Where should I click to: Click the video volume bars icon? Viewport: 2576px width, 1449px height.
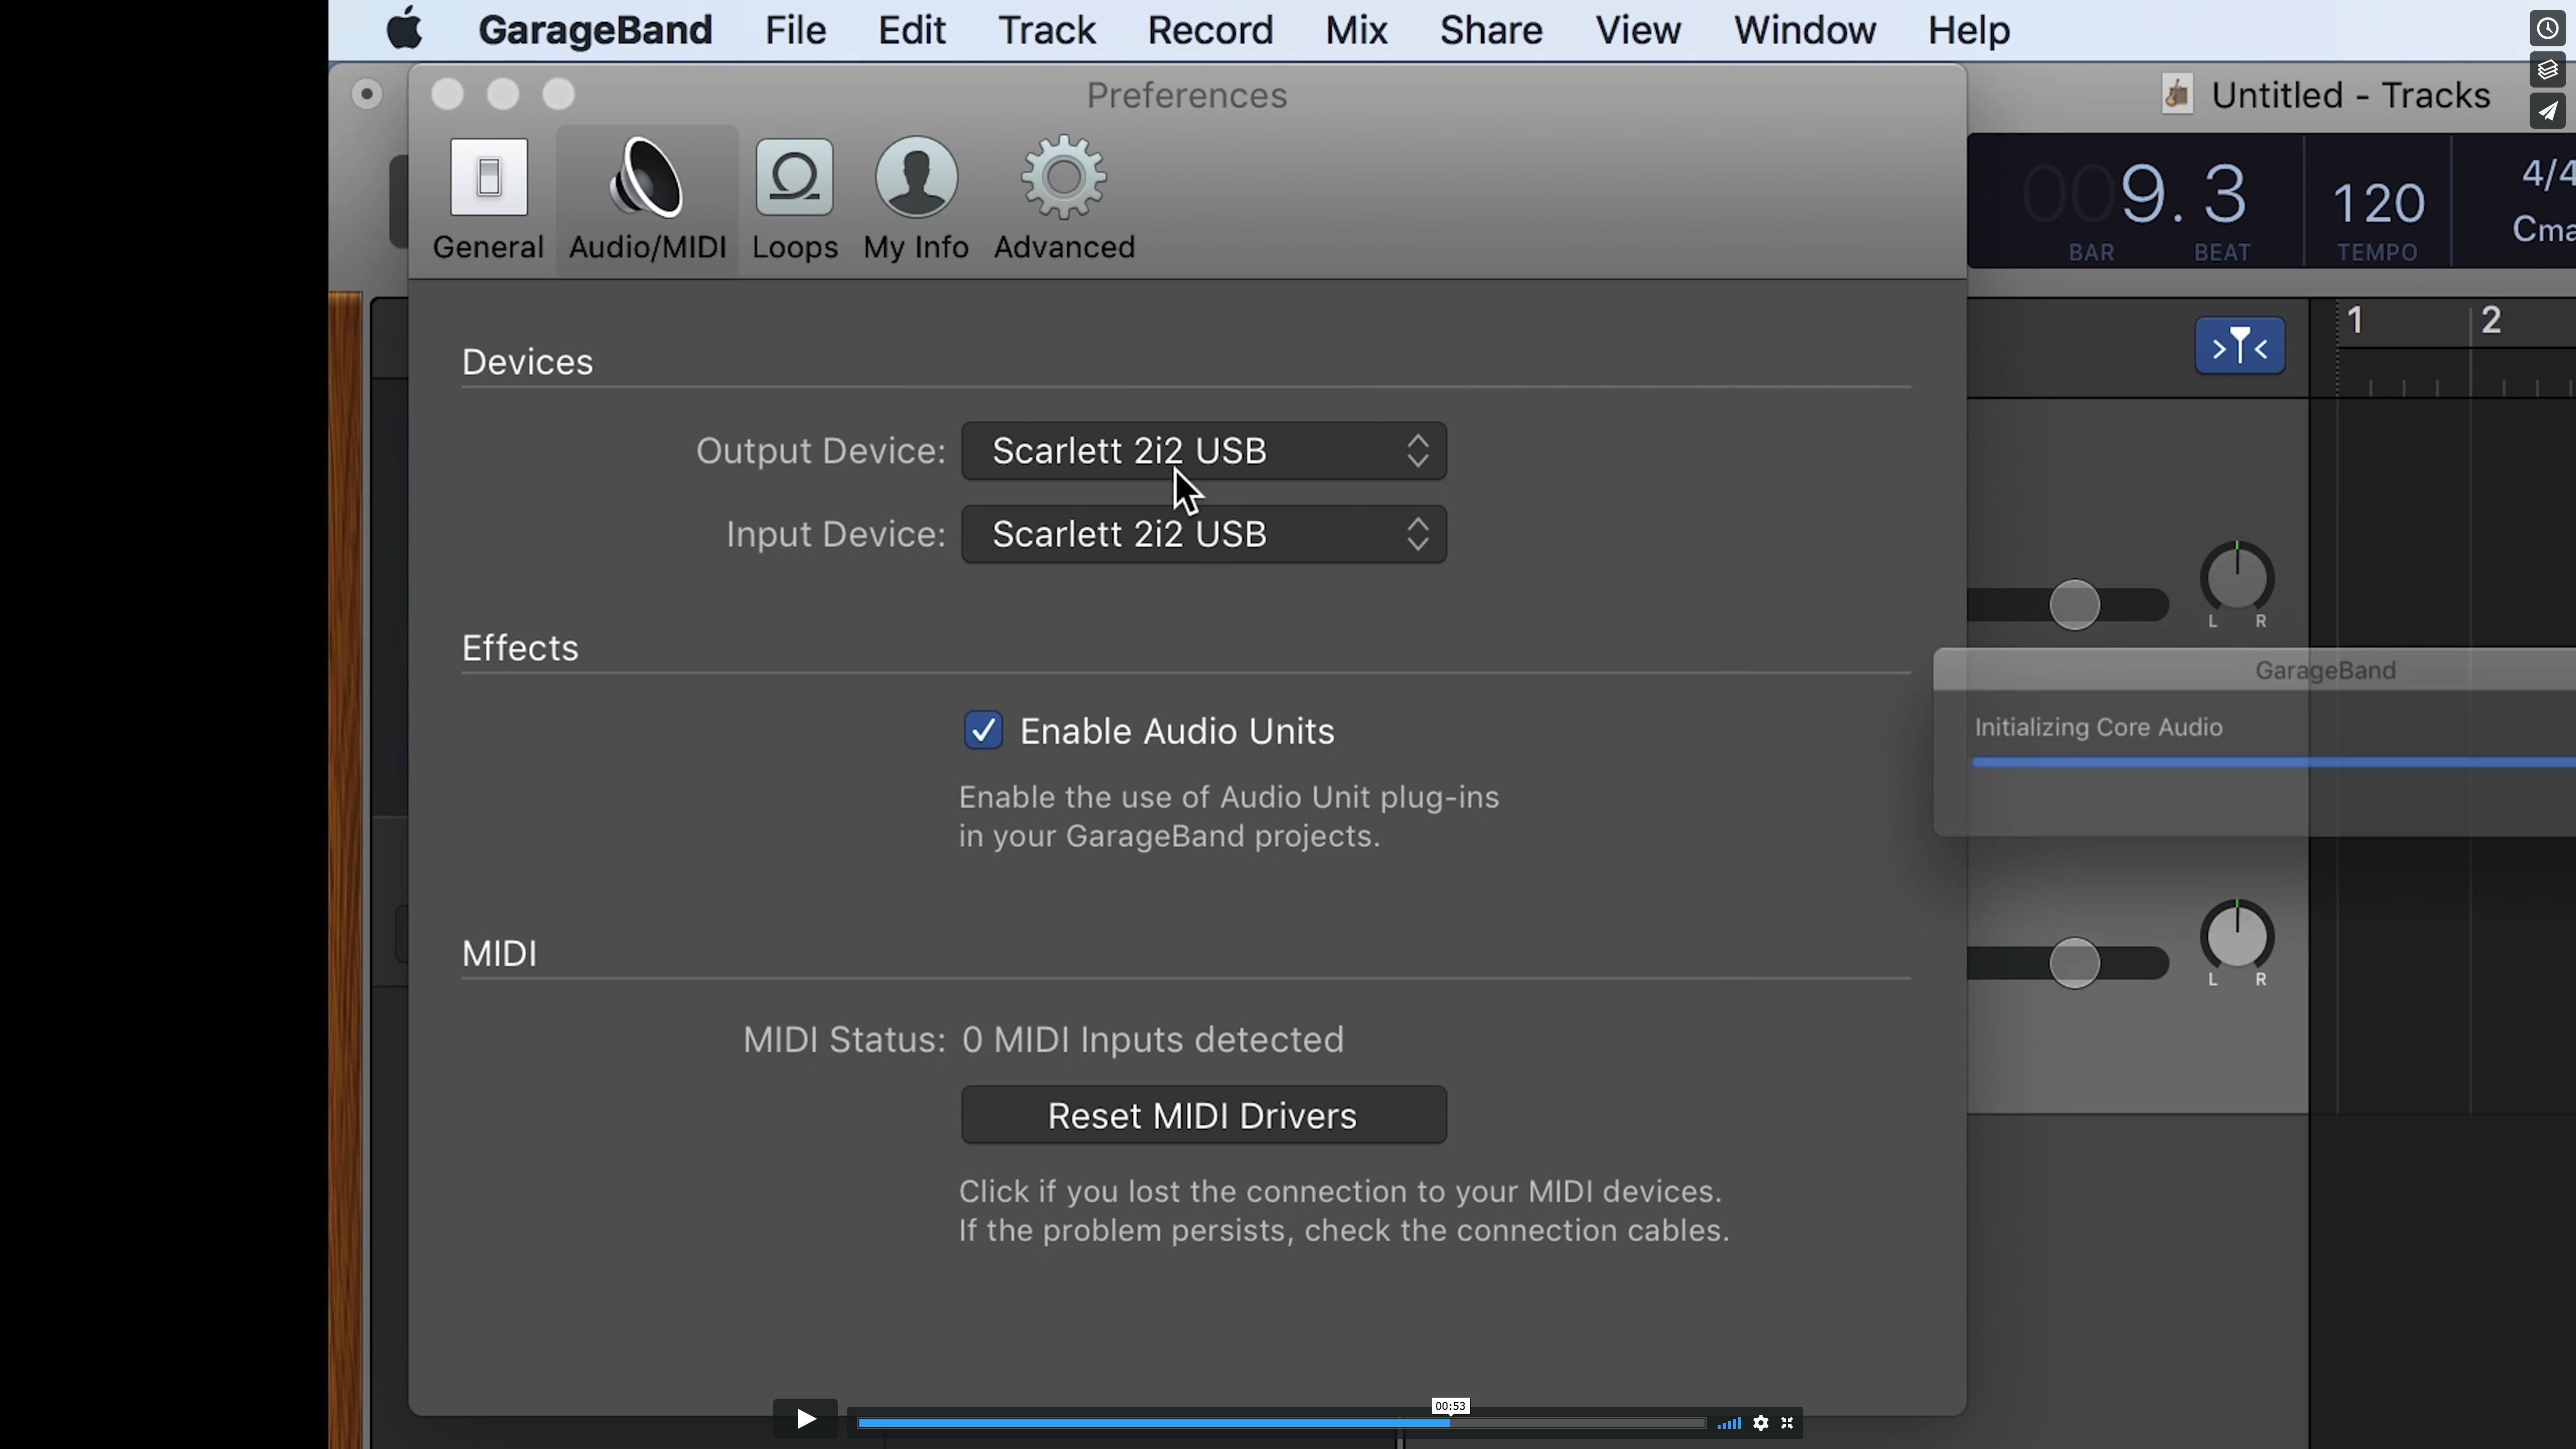pos(1729,1423)
